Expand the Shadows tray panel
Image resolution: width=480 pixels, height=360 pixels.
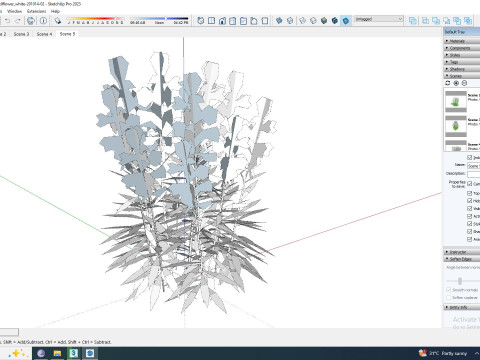[x=462, y=69]
